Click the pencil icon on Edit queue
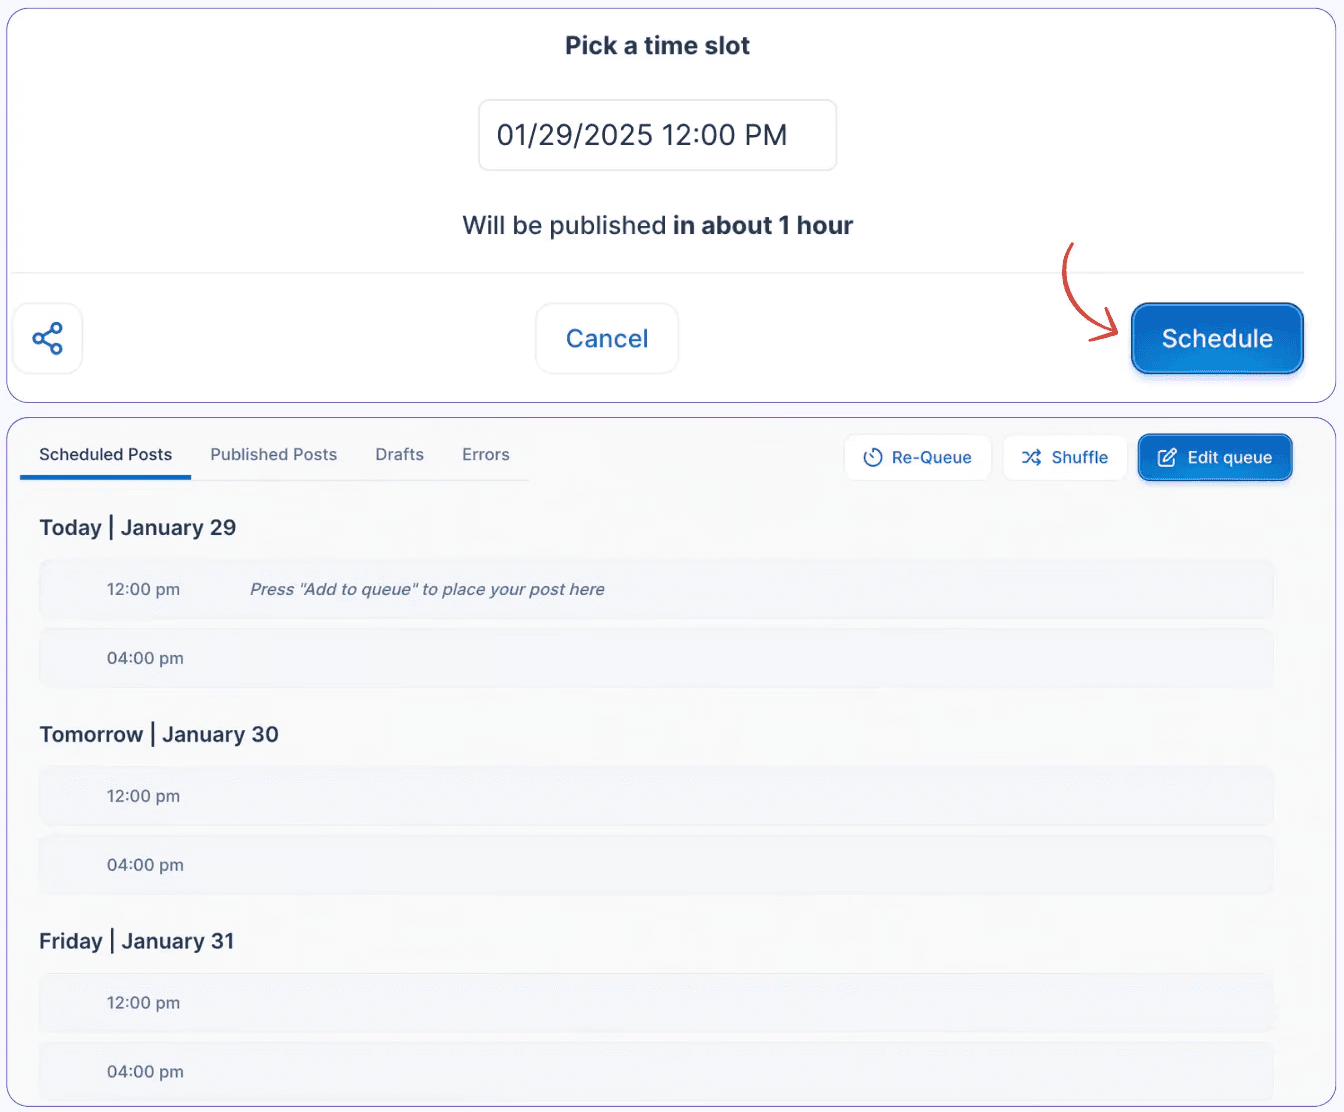Screen dimensions: 1344x1112 (x=1166, y=457)
